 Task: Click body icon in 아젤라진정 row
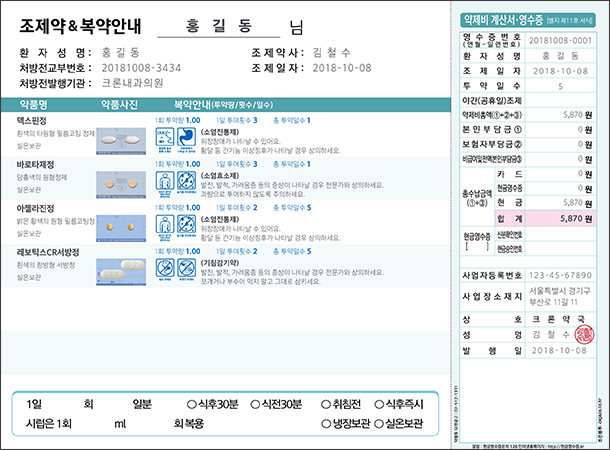164,224
